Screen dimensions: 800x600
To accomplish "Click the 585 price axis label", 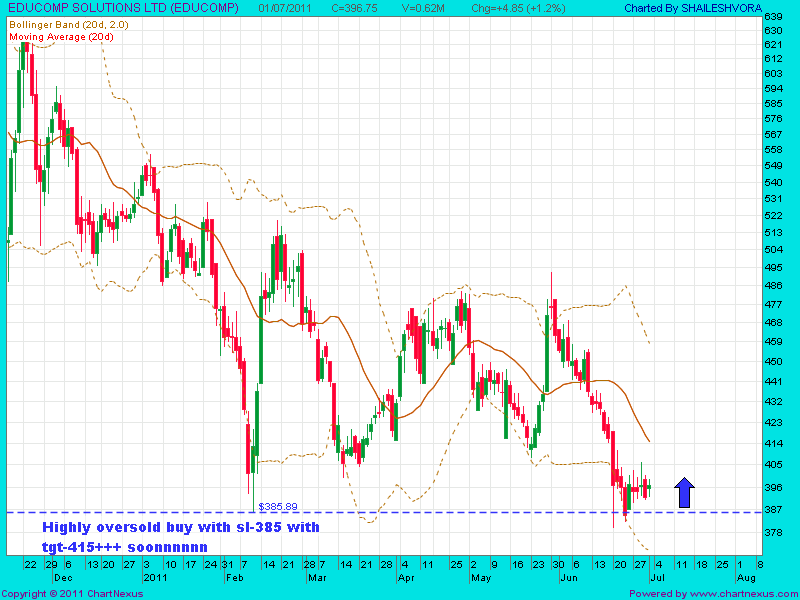I will pyautogui.click(x=773, y=104).
